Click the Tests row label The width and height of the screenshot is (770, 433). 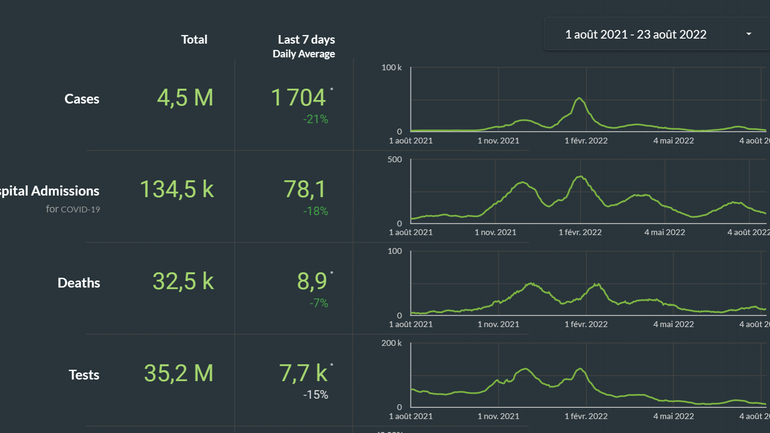click(x=84, y=375)
